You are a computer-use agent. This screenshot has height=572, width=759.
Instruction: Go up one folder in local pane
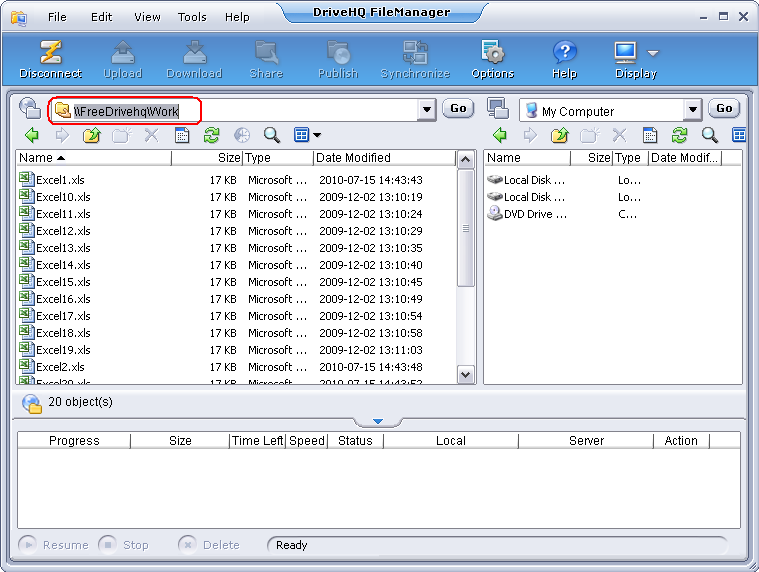click(560, 135)
